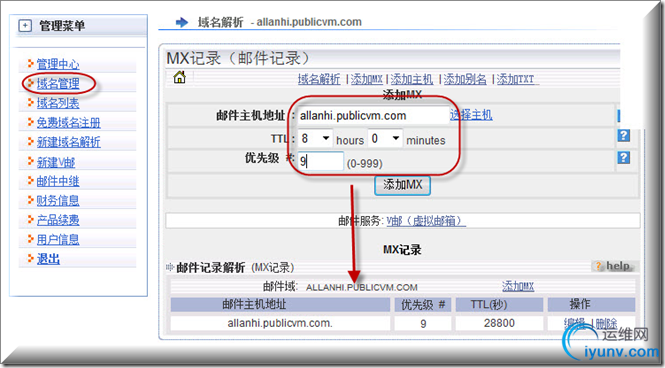Click the 添加MX submit button

(402, 185)
